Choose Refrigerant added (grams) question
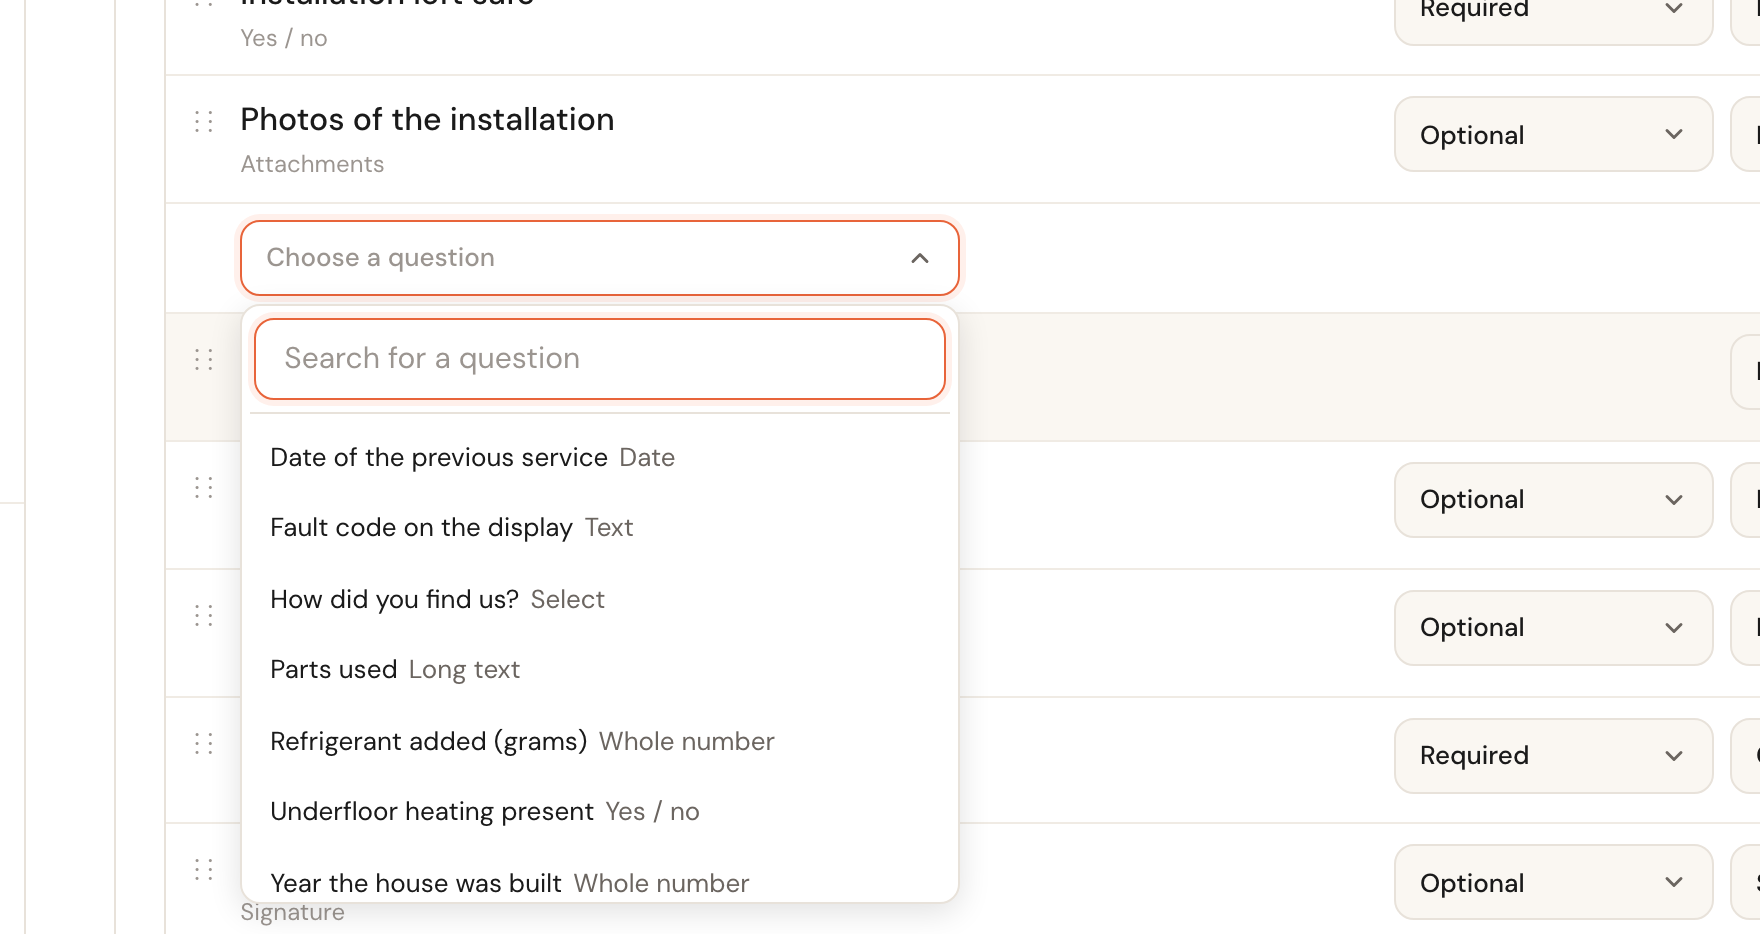1760x934 pixels. 600,741
